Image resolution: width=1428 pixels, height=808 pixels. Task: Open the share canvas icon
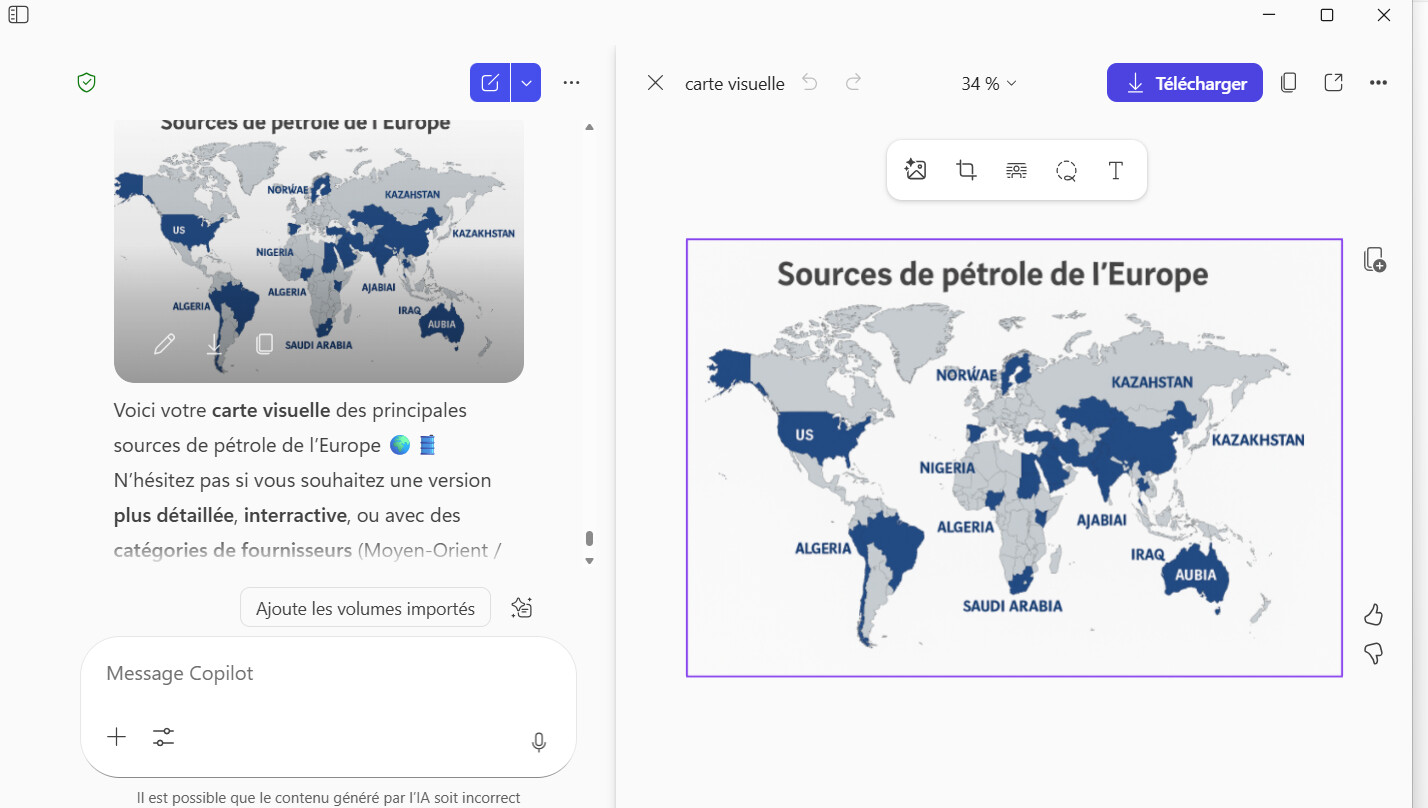click(x=1333, y=83)
